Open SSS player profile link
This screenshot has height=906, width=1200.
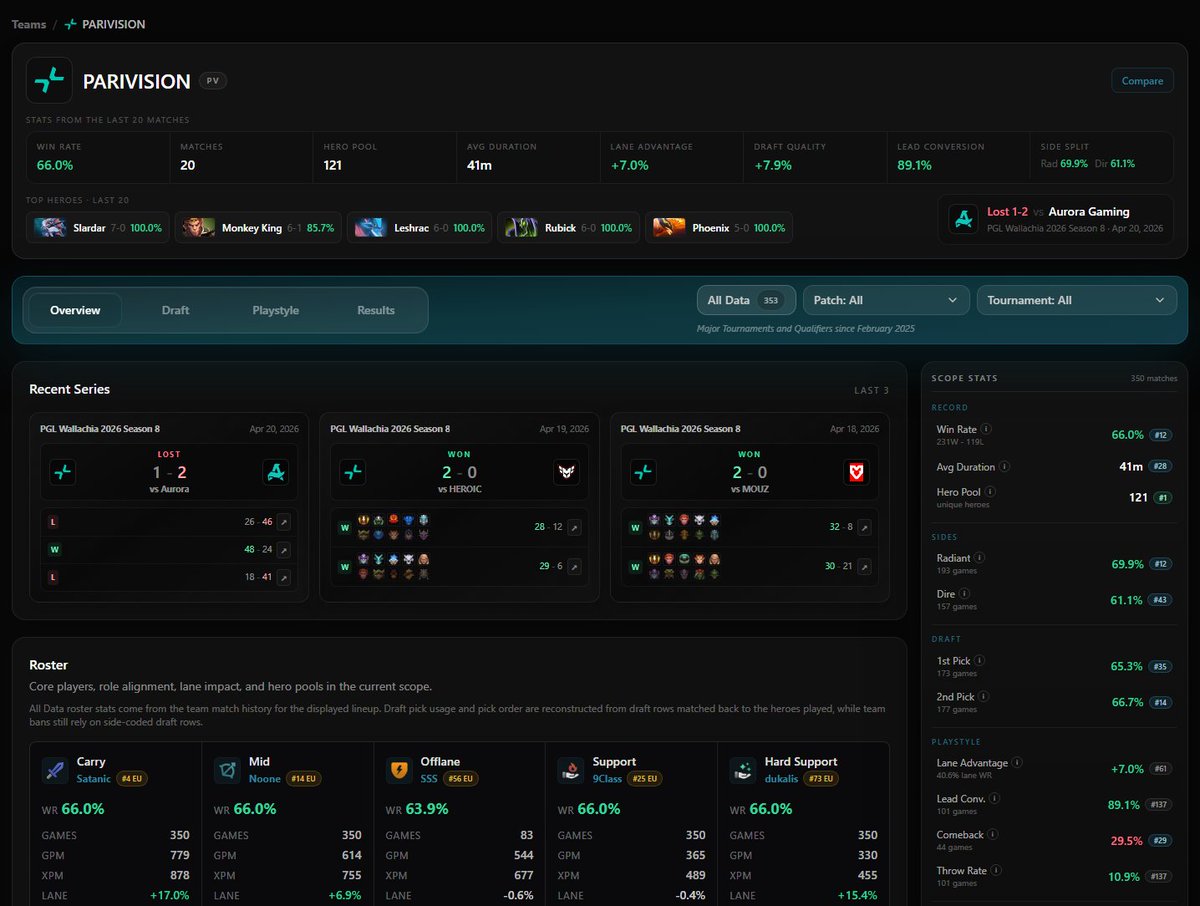tap(429, 778)
